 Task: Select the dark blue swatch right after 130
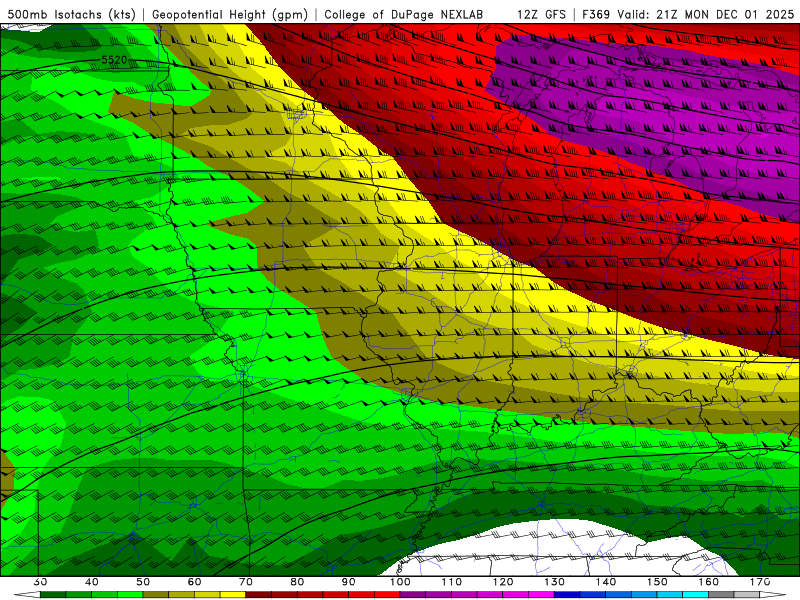pyautogui.click(x=567, y=594)
